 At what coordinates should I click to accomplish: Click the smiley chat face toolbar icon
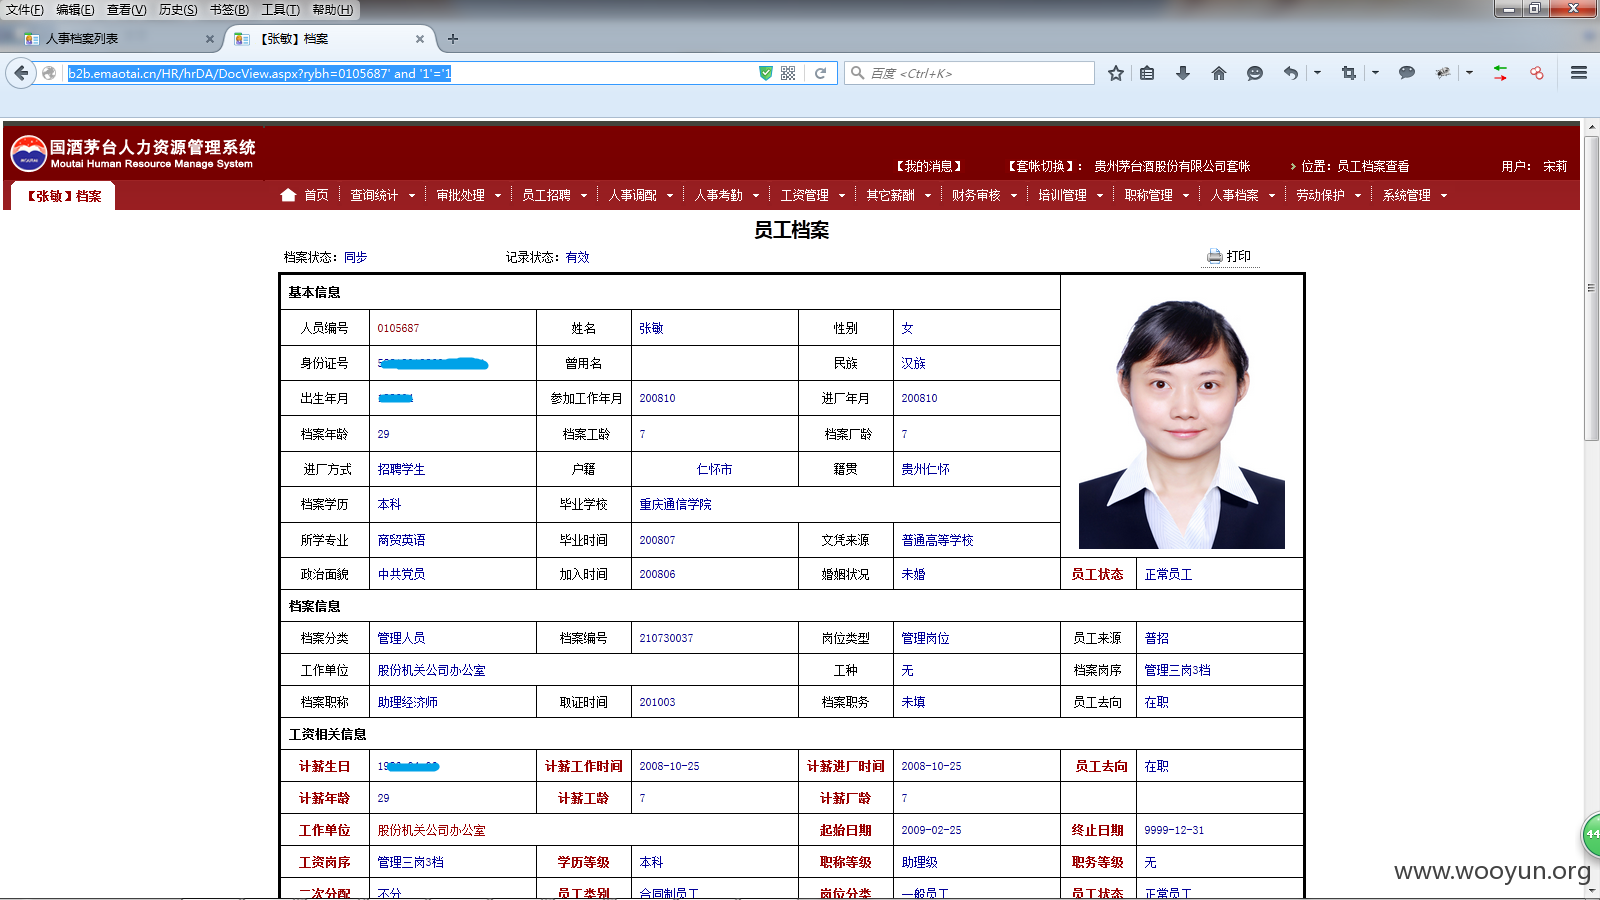pyautogui.click(x=1255, y=73)
